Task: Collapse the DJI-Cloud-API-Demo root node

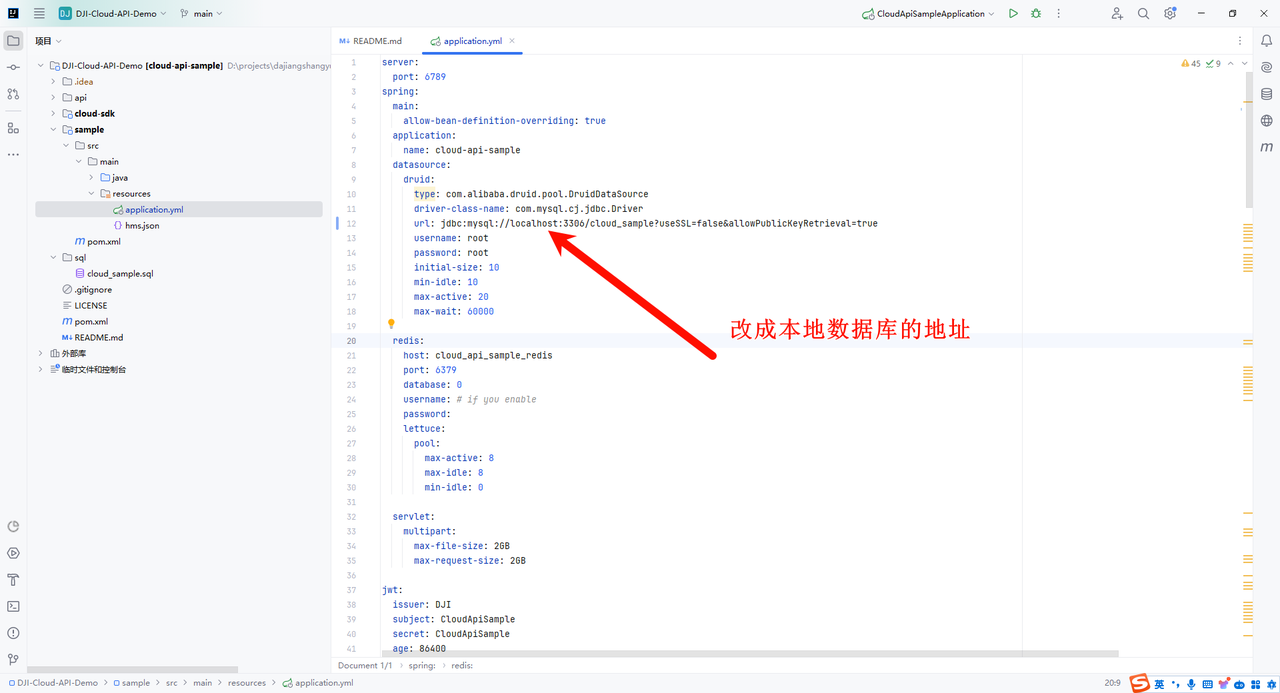Action: pyautogui.click(x=41, y=66)
